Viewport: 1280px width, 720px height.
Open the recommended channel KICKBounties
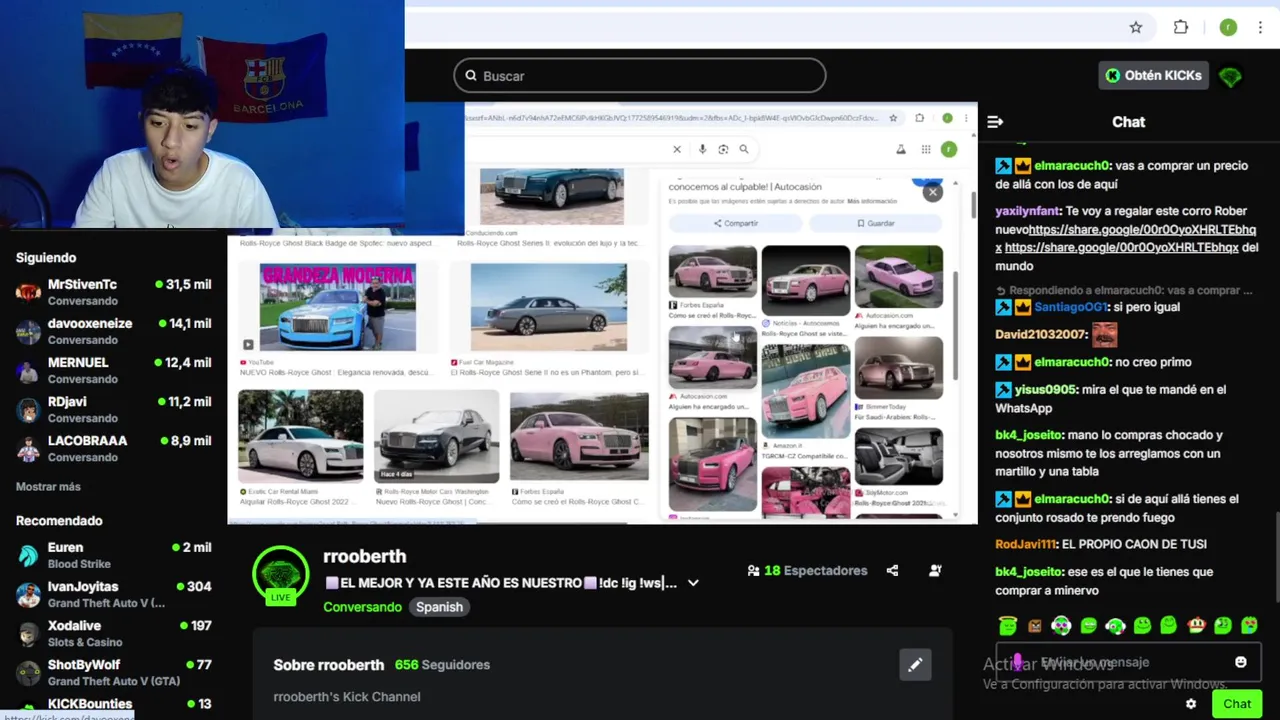[x=114, y=704]
